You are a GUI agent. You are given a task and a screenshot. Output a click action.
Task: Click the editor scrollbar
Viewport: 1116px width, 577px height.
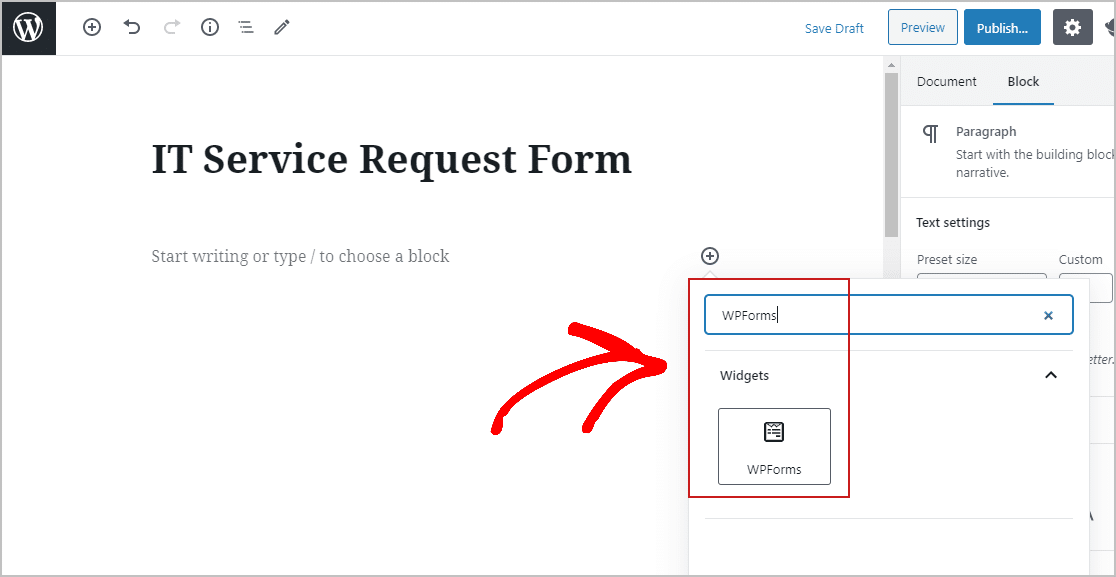[891, 150]
